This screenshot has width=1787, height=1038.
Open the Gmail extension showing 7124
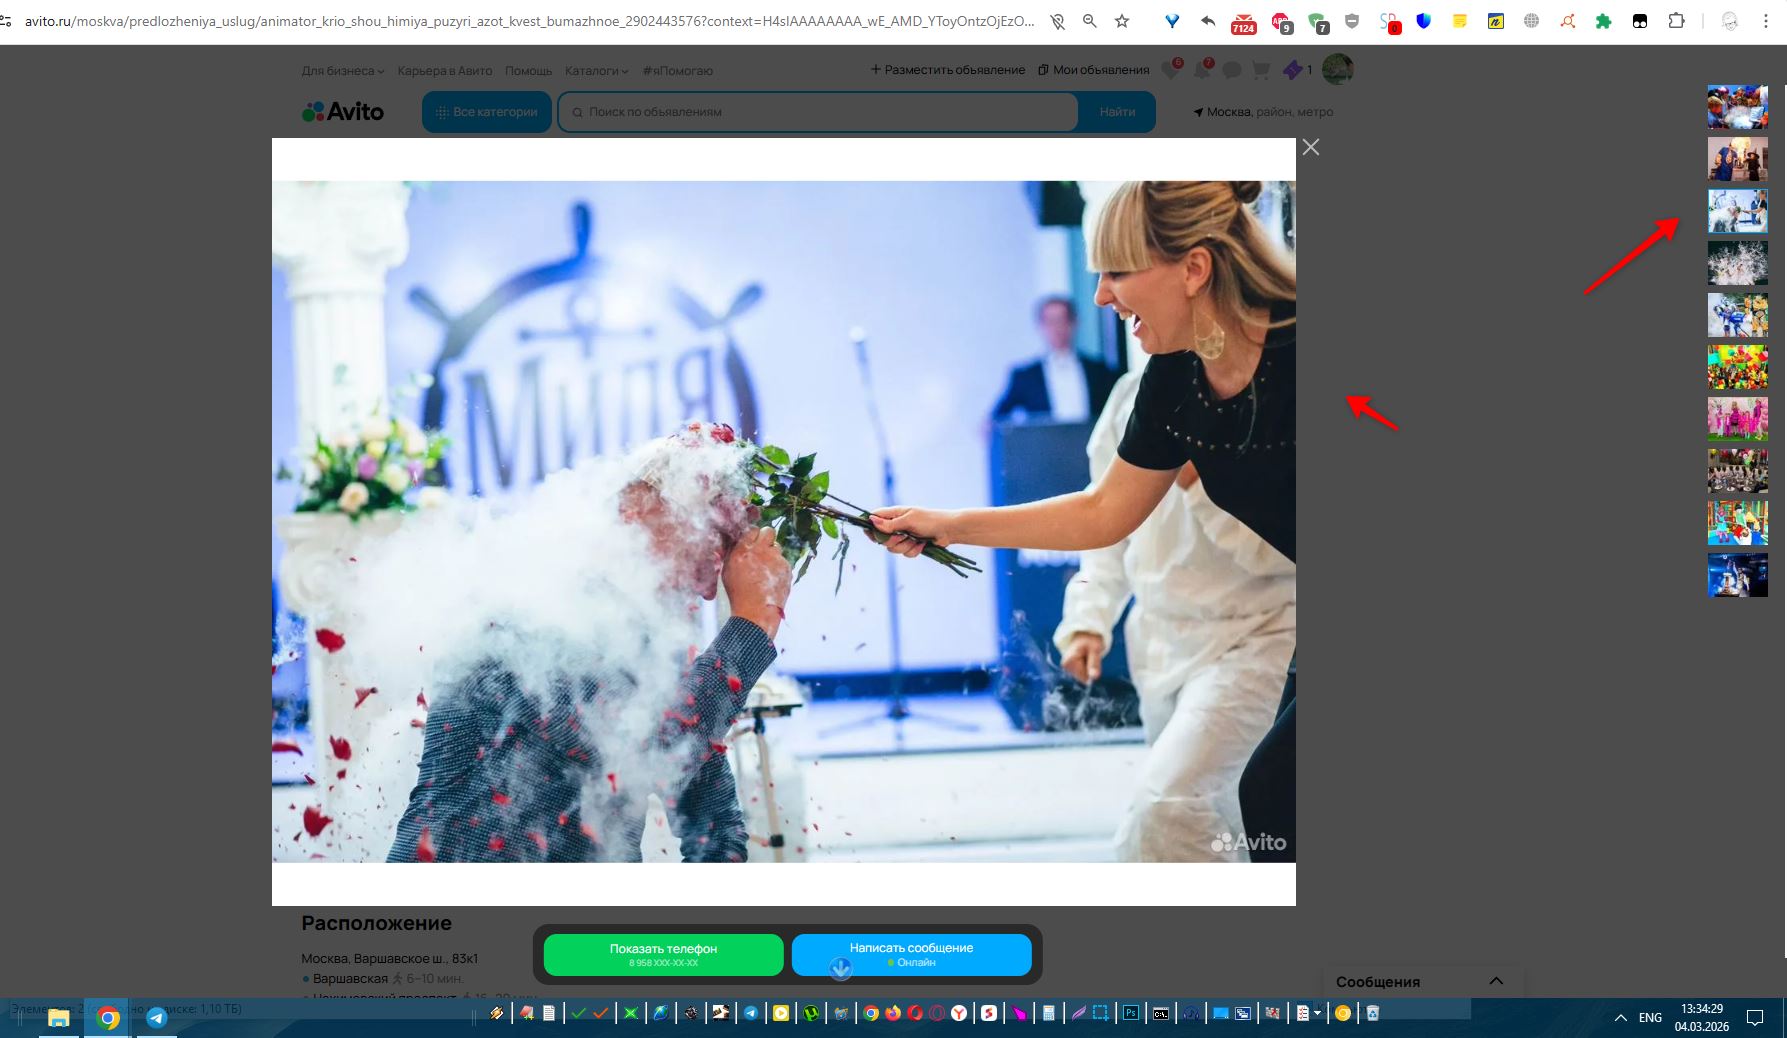click(1243, 23)
